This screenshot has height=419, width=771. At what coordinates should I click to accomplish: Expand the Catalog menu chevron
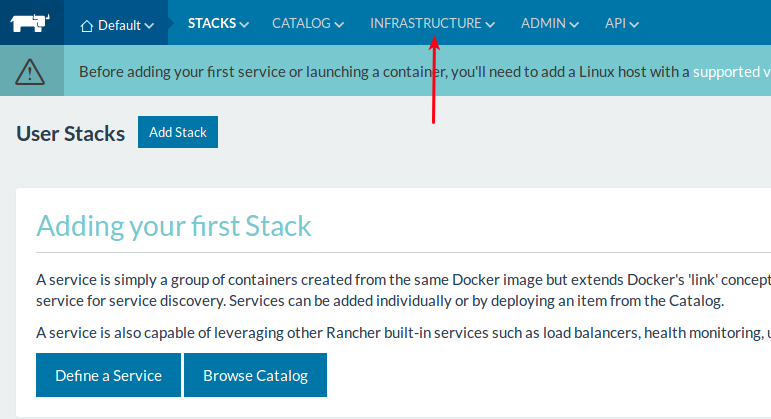[339, 25]
